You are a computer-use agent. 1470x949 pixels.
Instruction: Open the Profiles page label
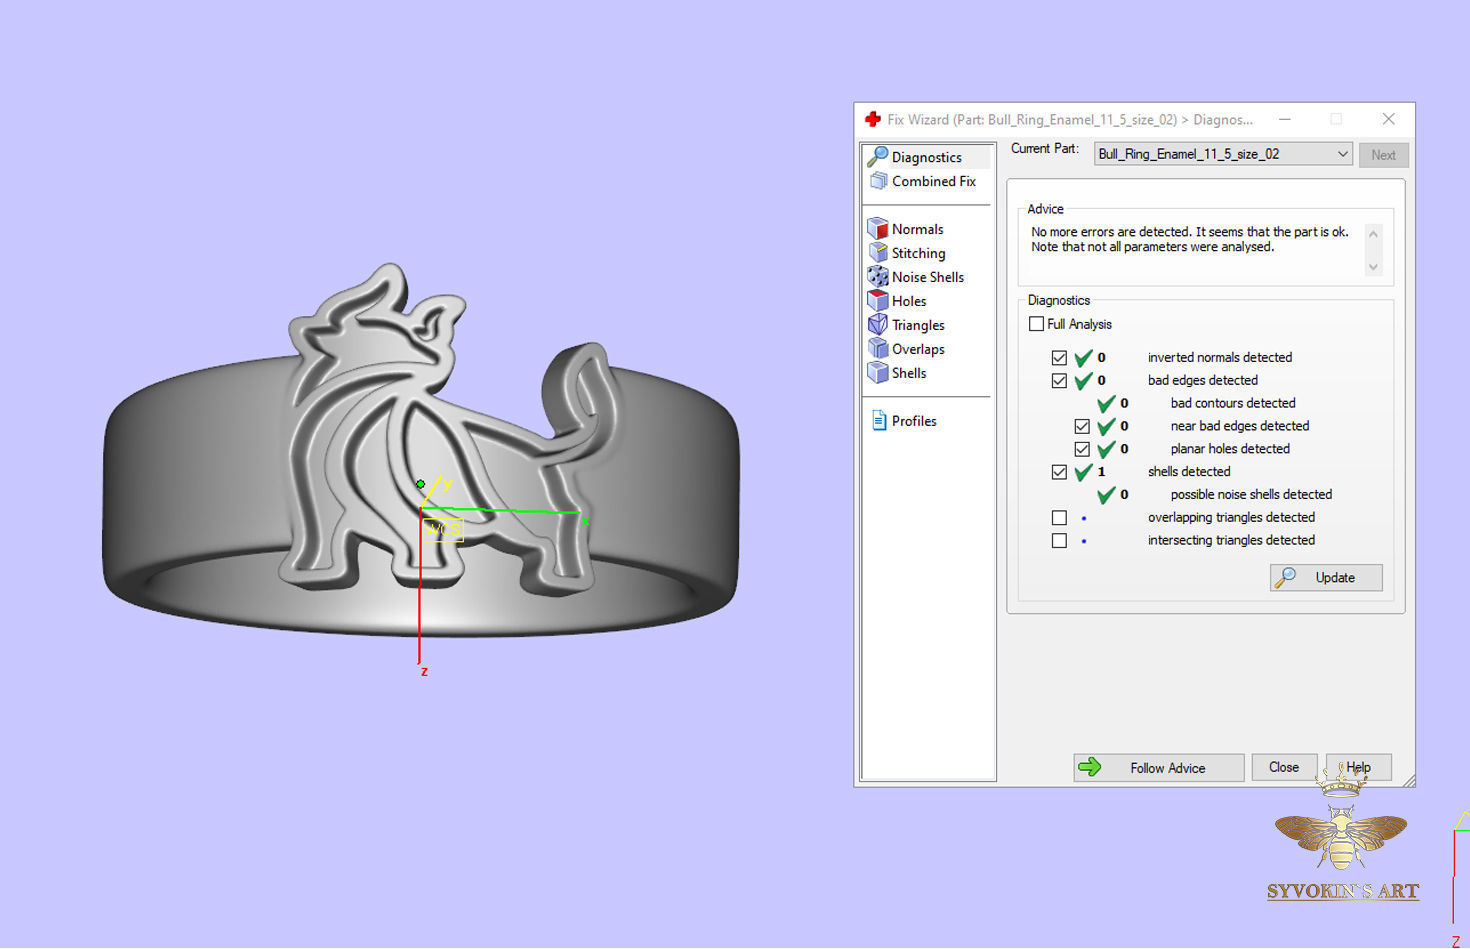(x=914, y=421)
